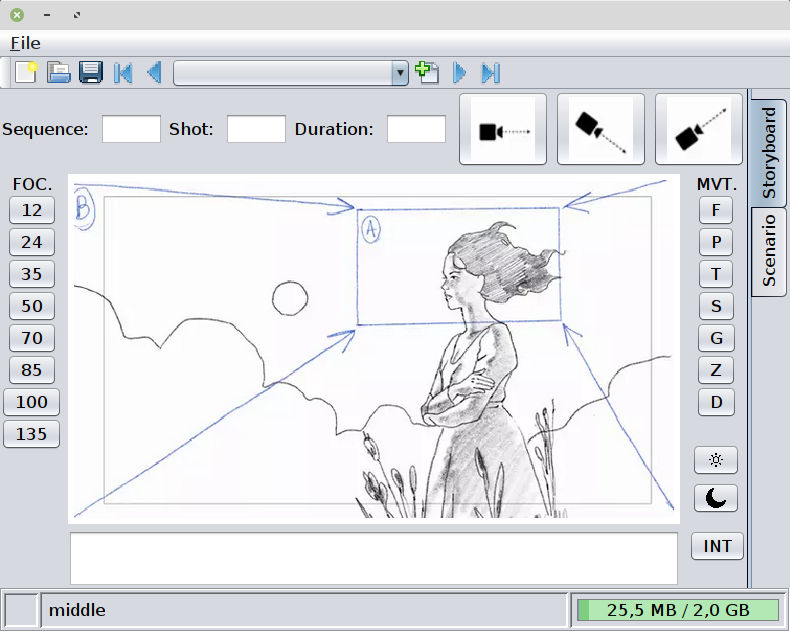
Task: Click the Sequence input field
Action: point(131,129)
